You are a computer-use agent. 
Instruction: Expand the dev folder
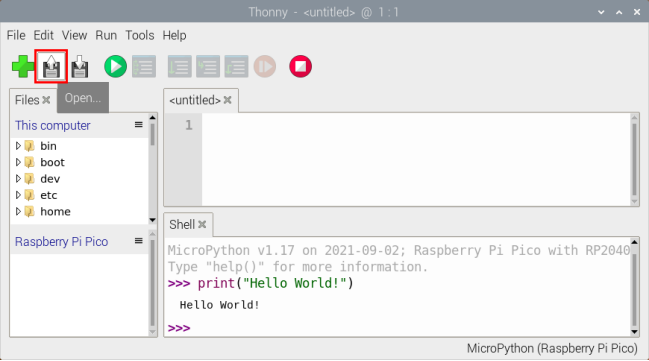(18, 178)
